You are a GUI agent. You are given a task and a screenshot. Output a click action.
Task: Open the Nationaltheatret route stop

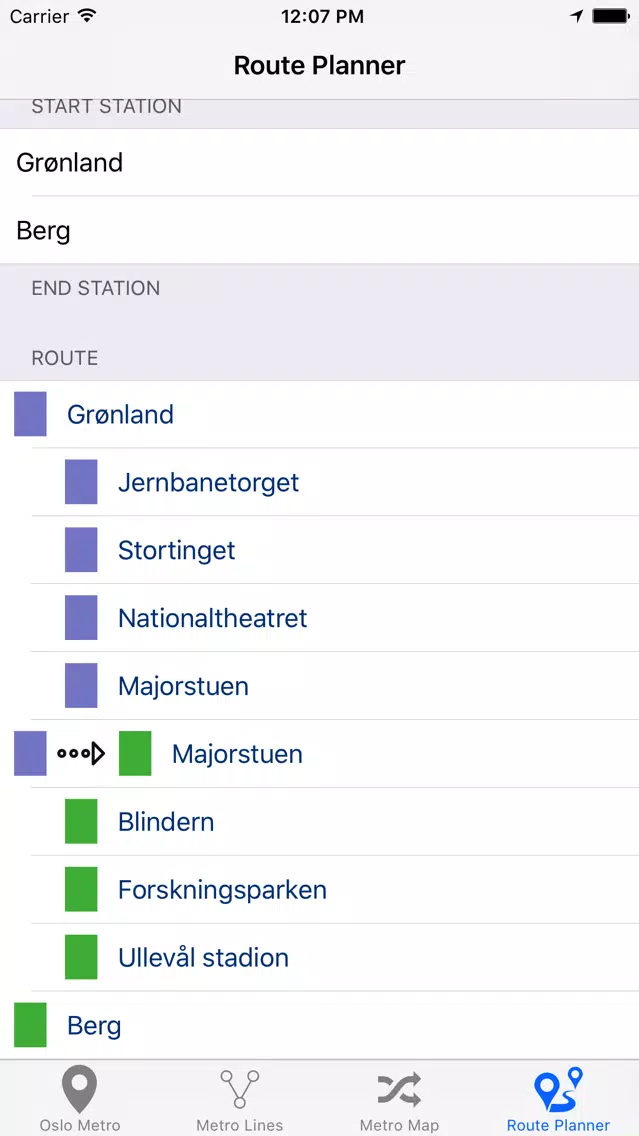[x=320, y=618]
